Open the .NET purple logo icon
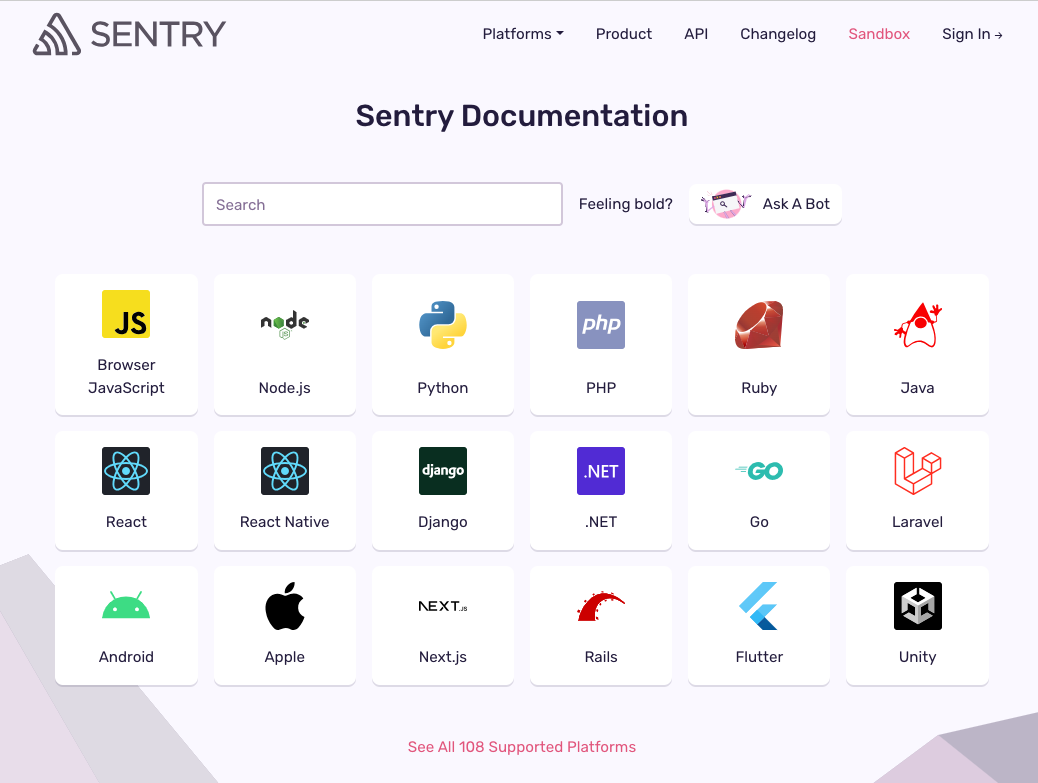The image size is (1038, 783). (601, 471)
